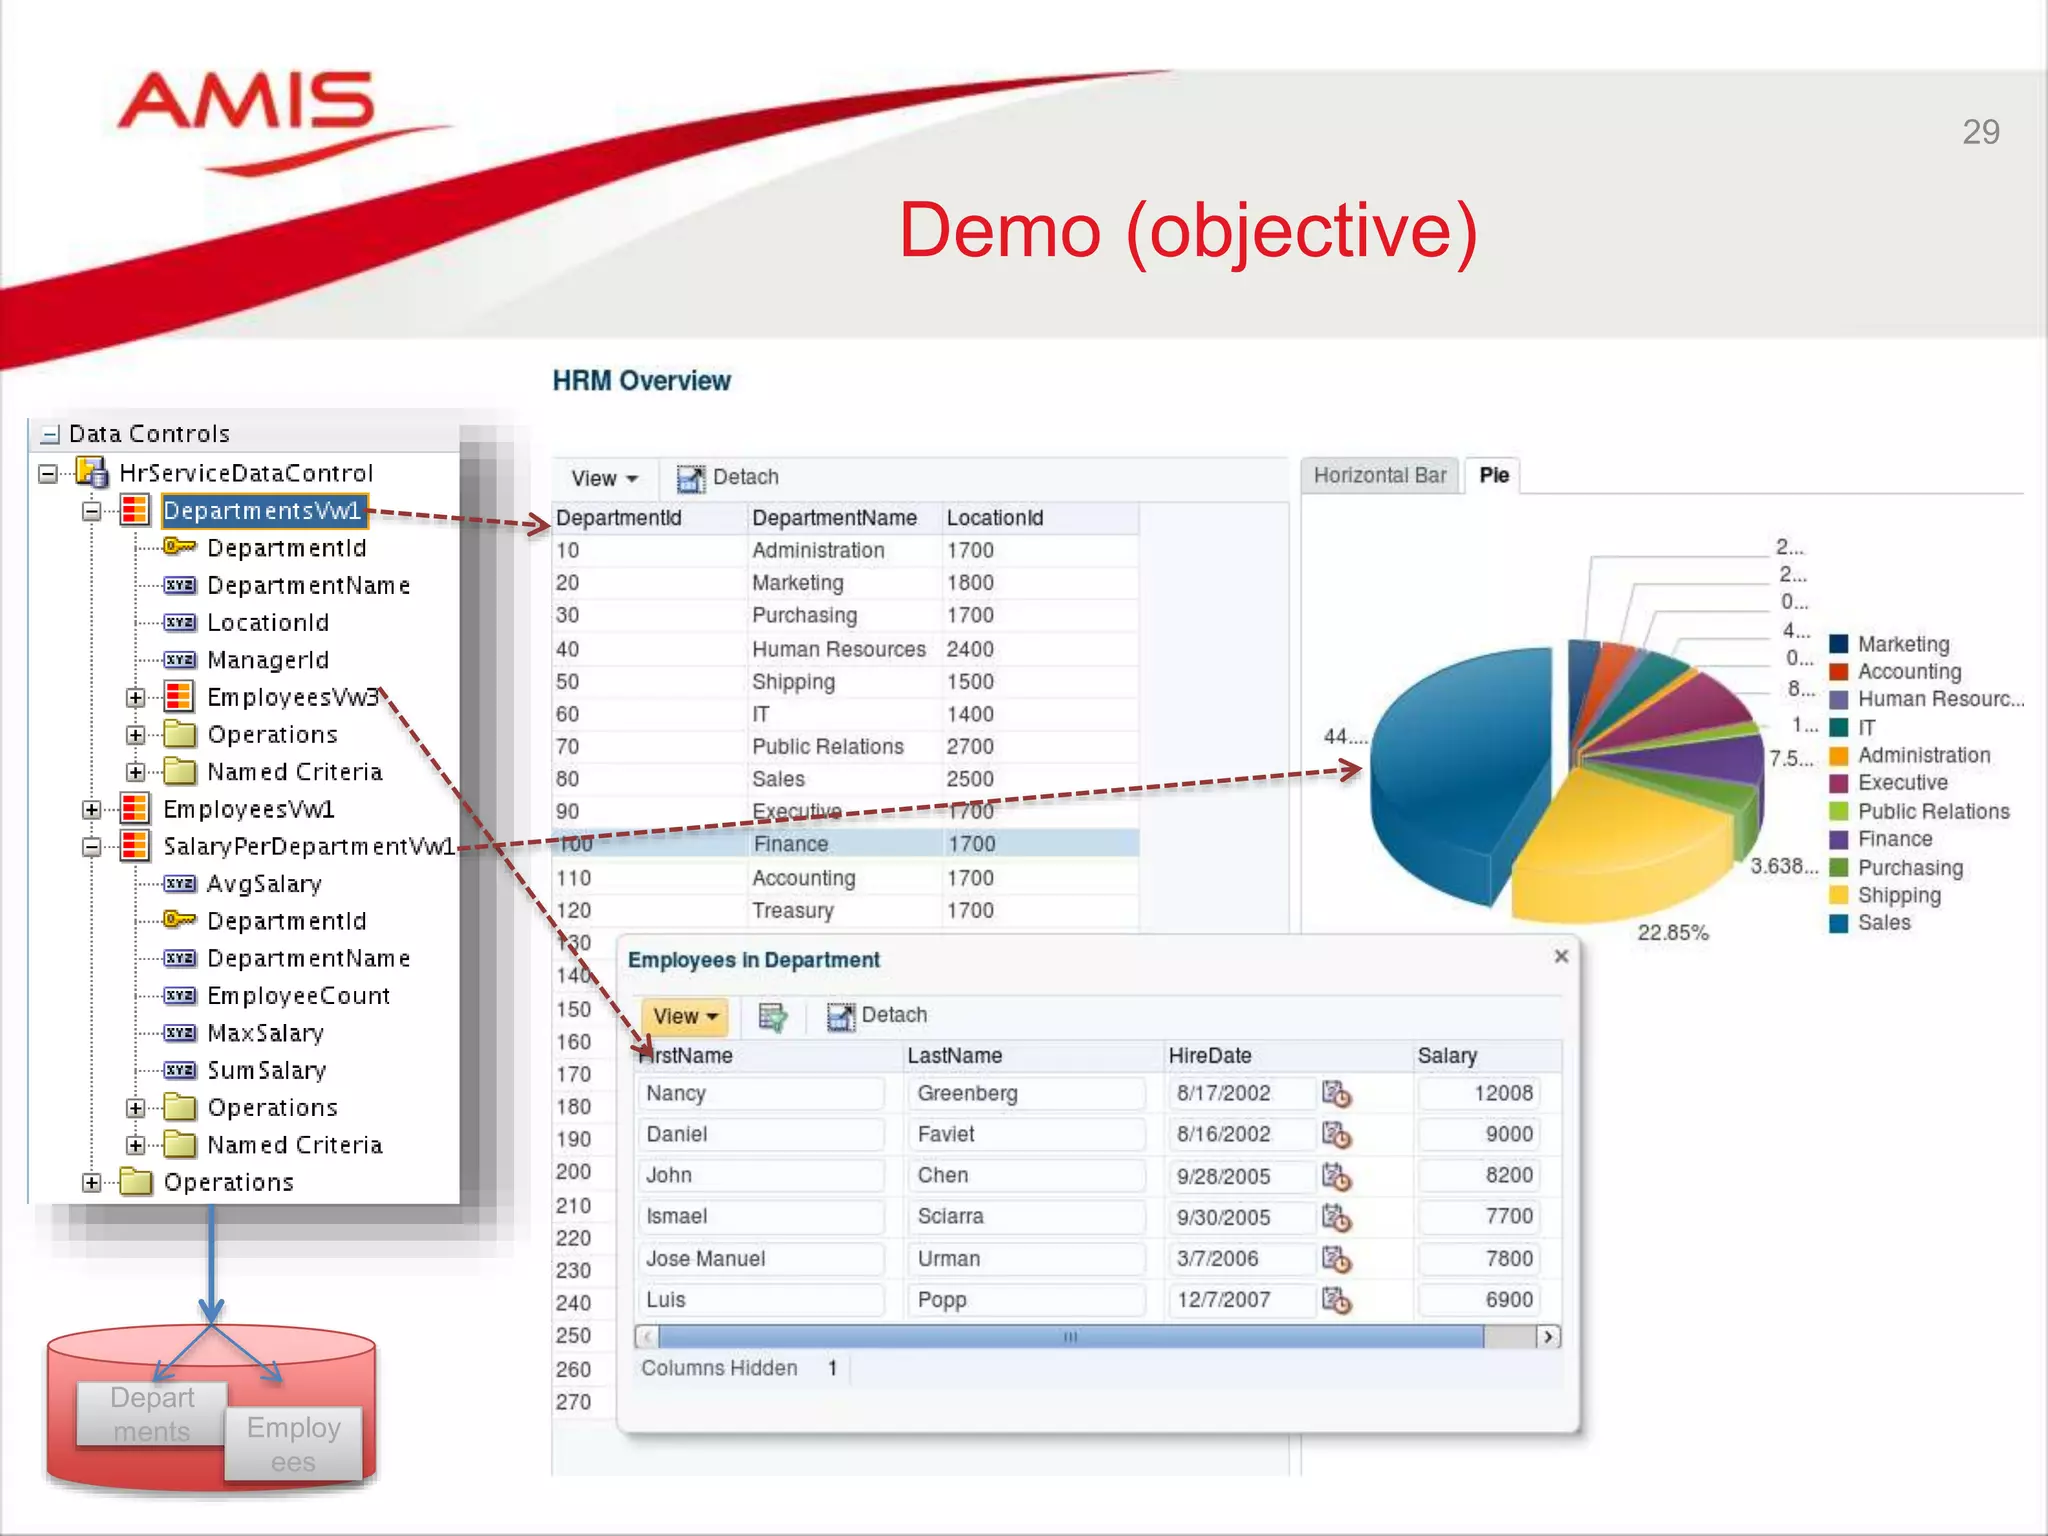Click the Named Criteria folder icon under SalaryPerDepartmentVw1
The height and width of the screenshot is (1536, 2048).
[x=180, y=1144]
